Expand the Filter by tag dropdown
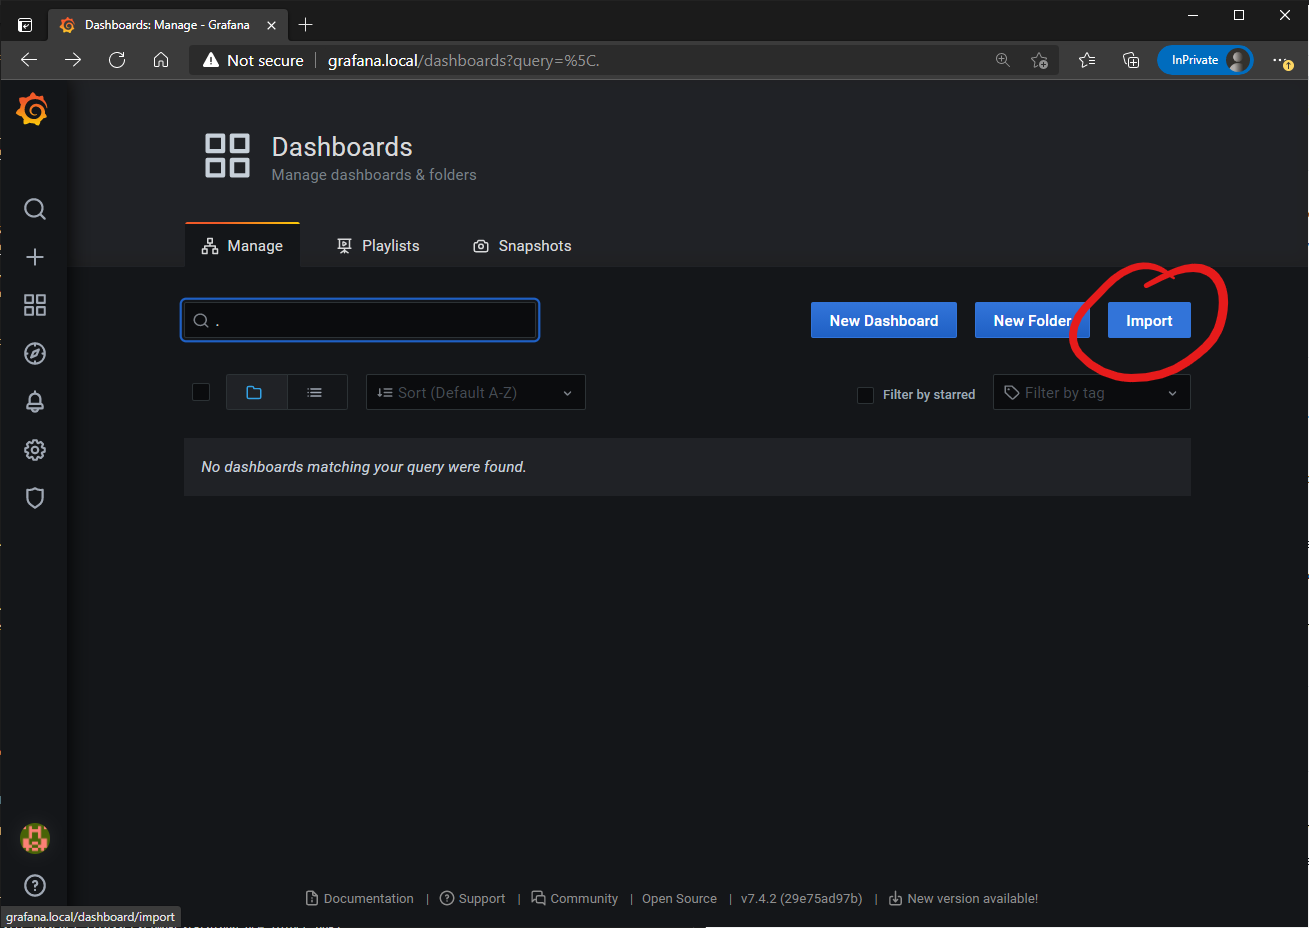Viewport: 1309px width, 928px height. (1092, 392)
